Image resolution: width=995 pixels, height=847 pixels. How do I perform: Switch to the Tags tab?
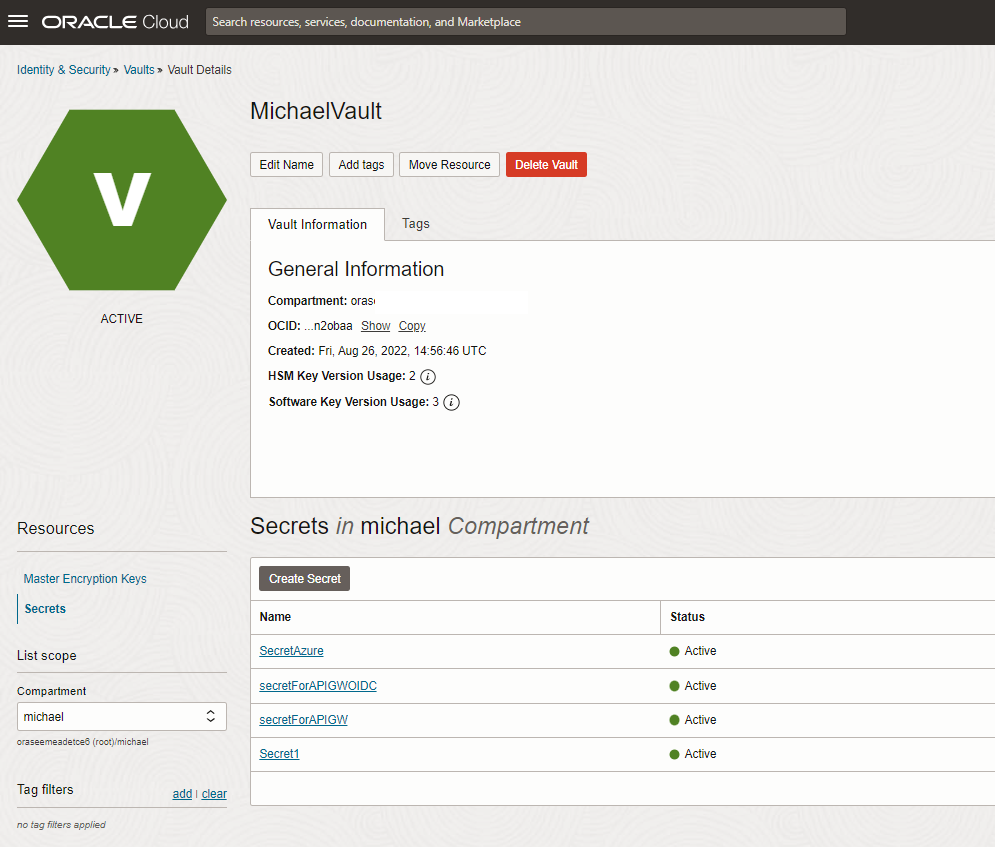coord(415,224)
